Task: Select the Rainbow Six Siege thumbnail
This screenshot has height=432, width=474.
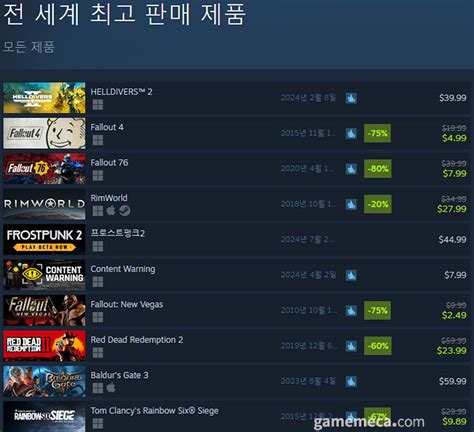Action: pos(44,416)
